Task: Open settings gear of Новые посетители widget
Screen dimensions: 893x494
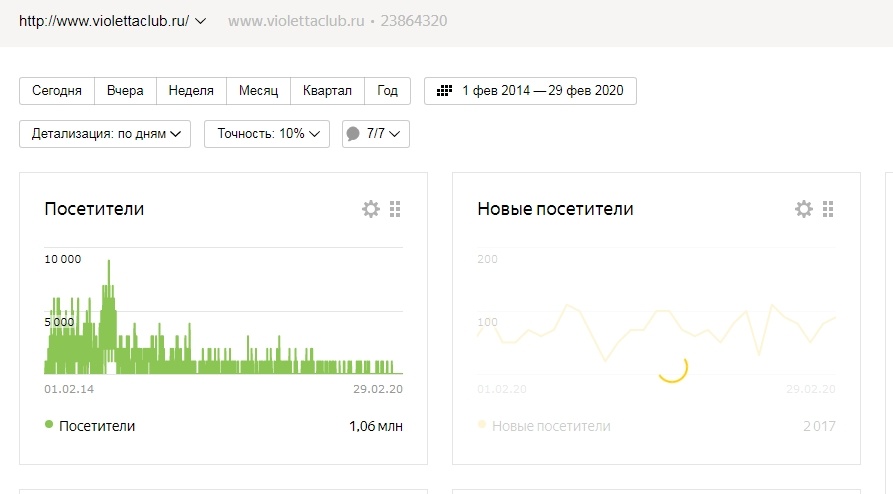Action: coord(804,209)
